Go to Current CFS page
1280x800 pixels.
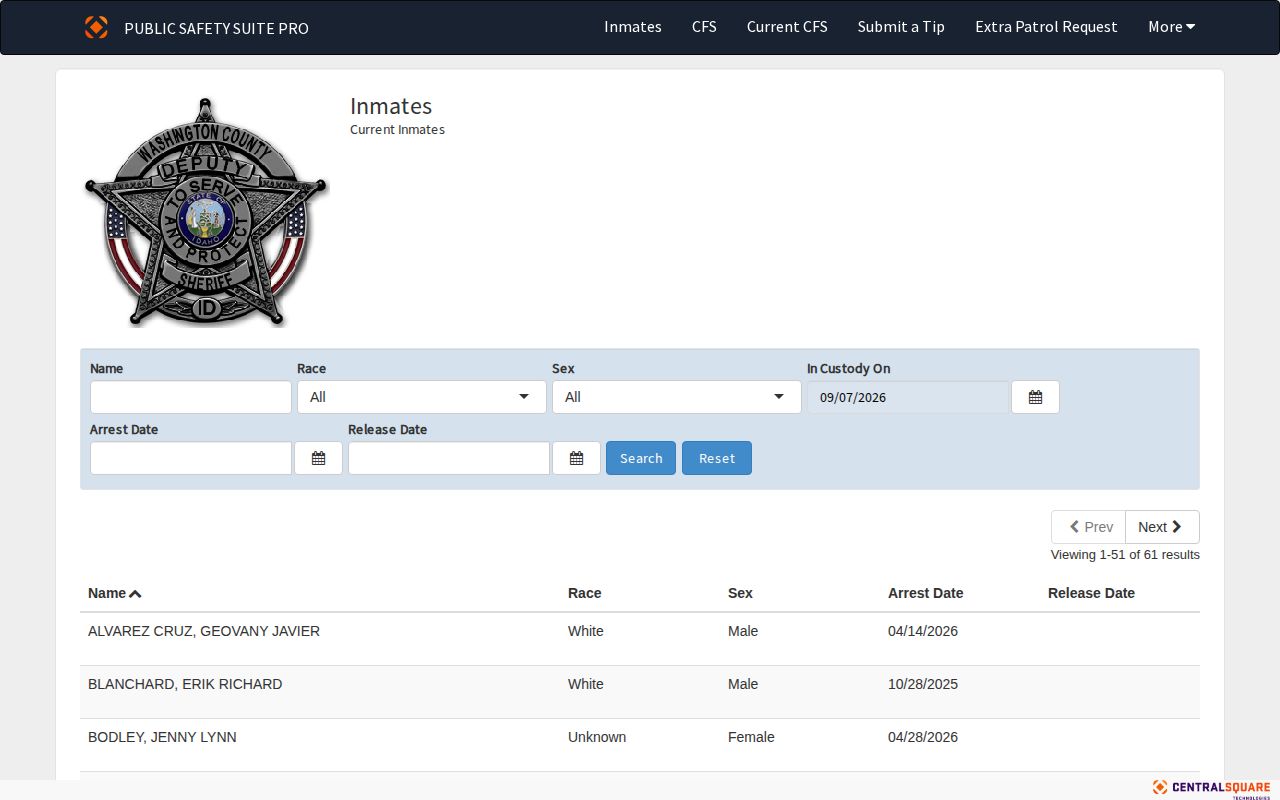point(787,27)
